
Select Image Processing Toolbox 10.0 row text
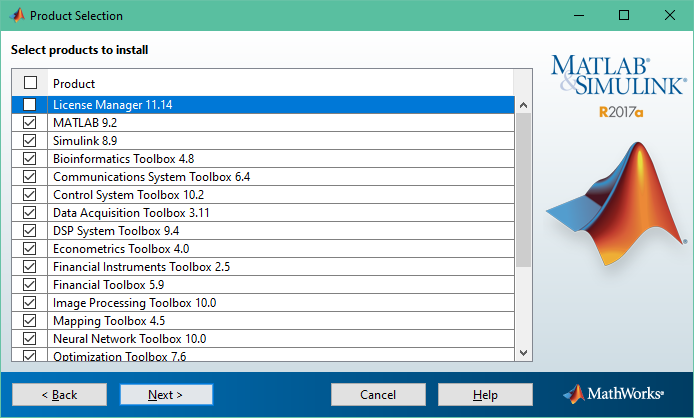(135, 303)
